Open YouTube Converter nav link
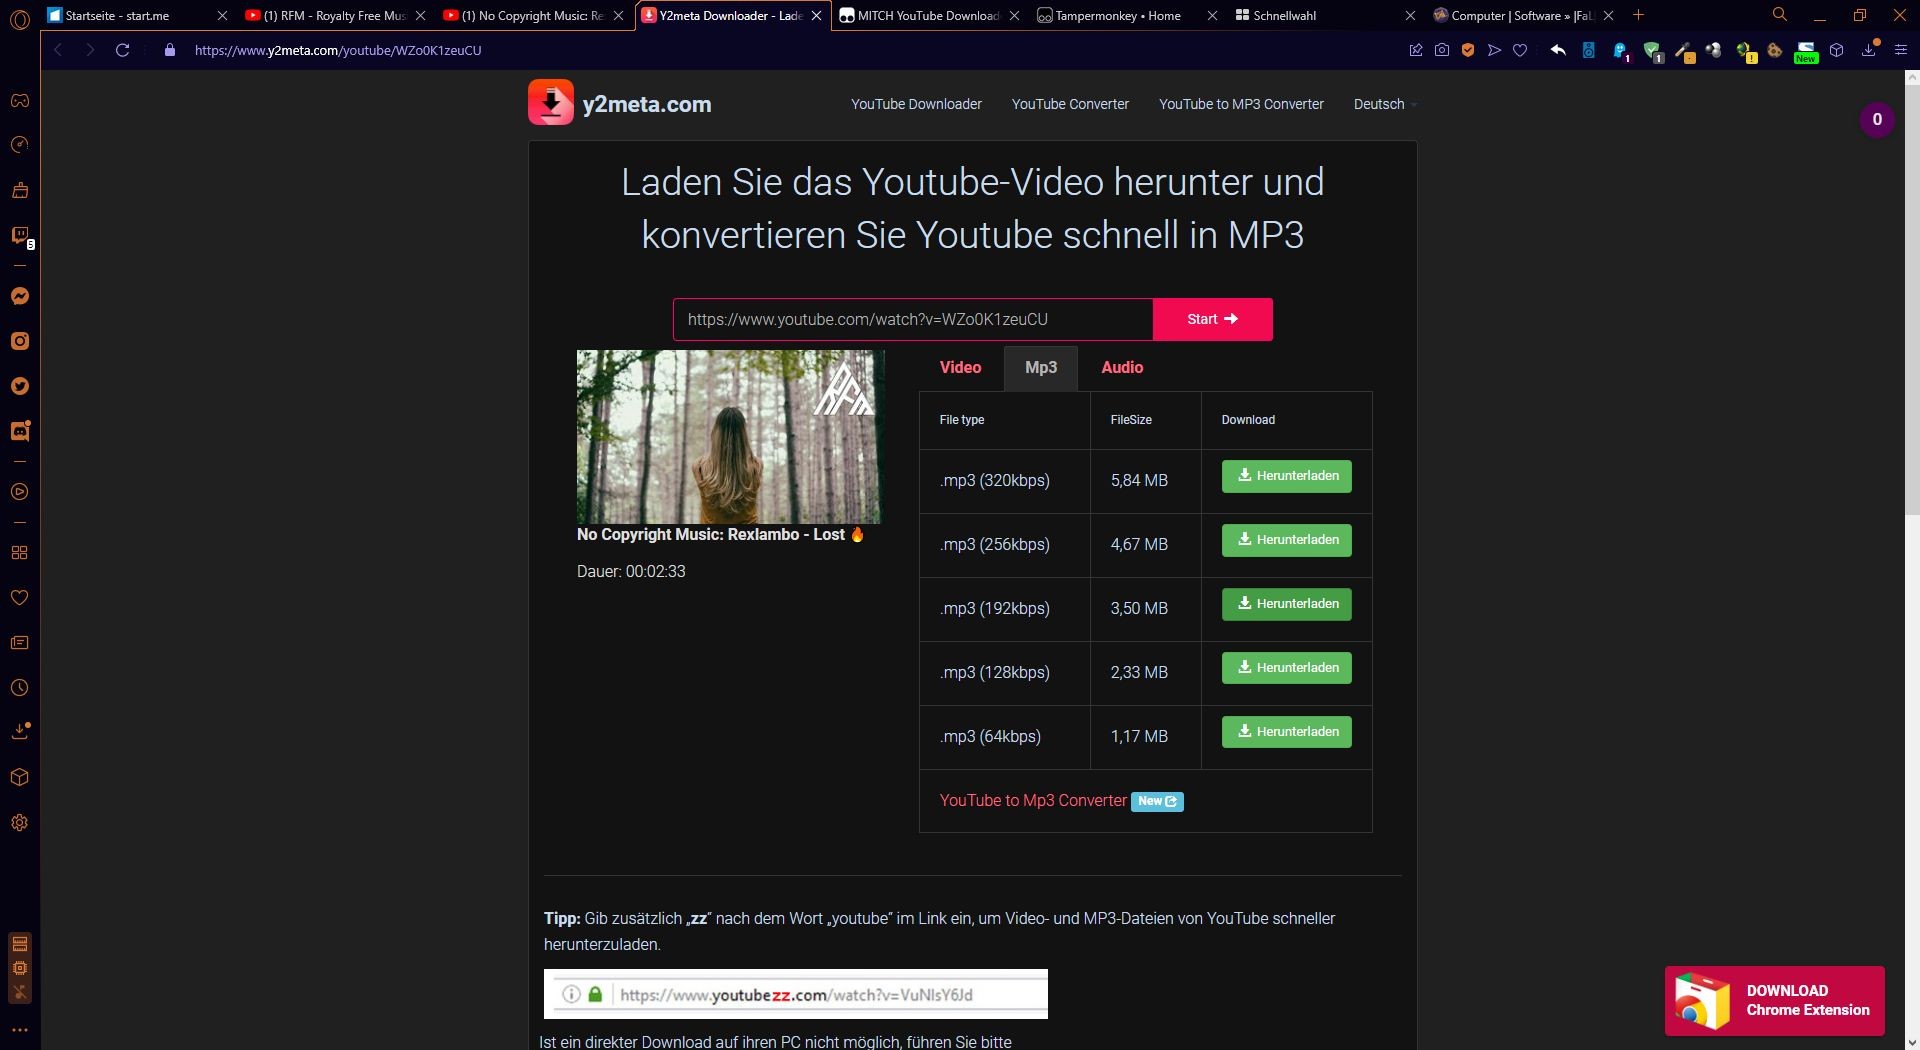The image size is (1920, 1050). (x=1070, y=104)
